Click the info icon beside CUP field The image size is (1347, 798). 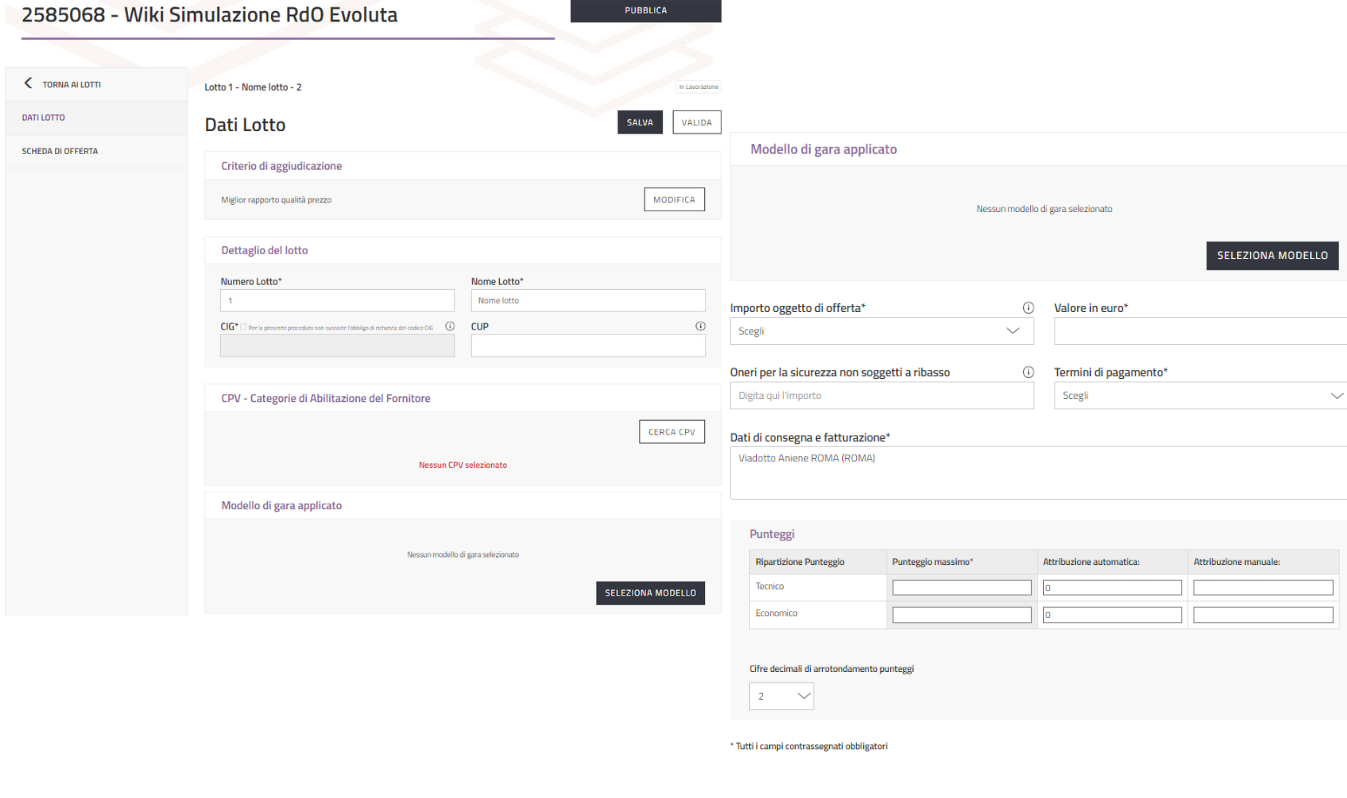point(700,326)
